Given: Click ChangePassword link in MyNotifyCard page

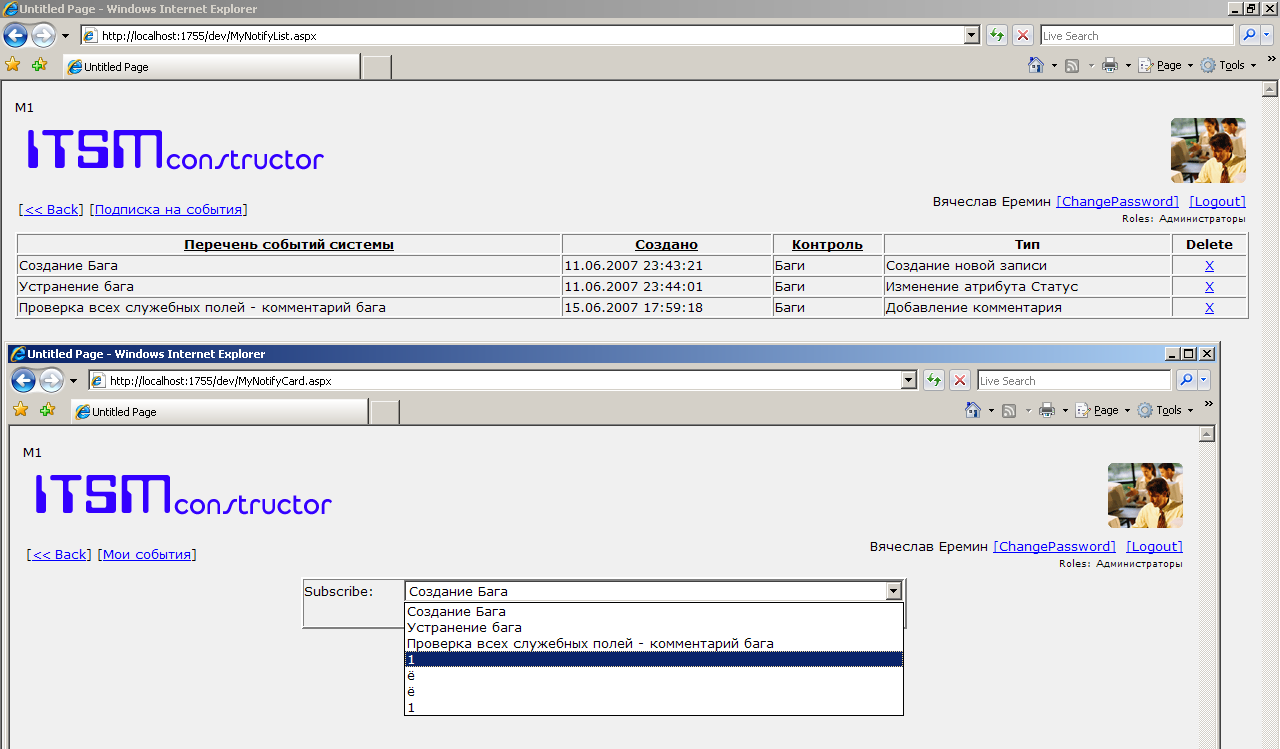Looking at the screenshot, I should [x=1054, y=546].
